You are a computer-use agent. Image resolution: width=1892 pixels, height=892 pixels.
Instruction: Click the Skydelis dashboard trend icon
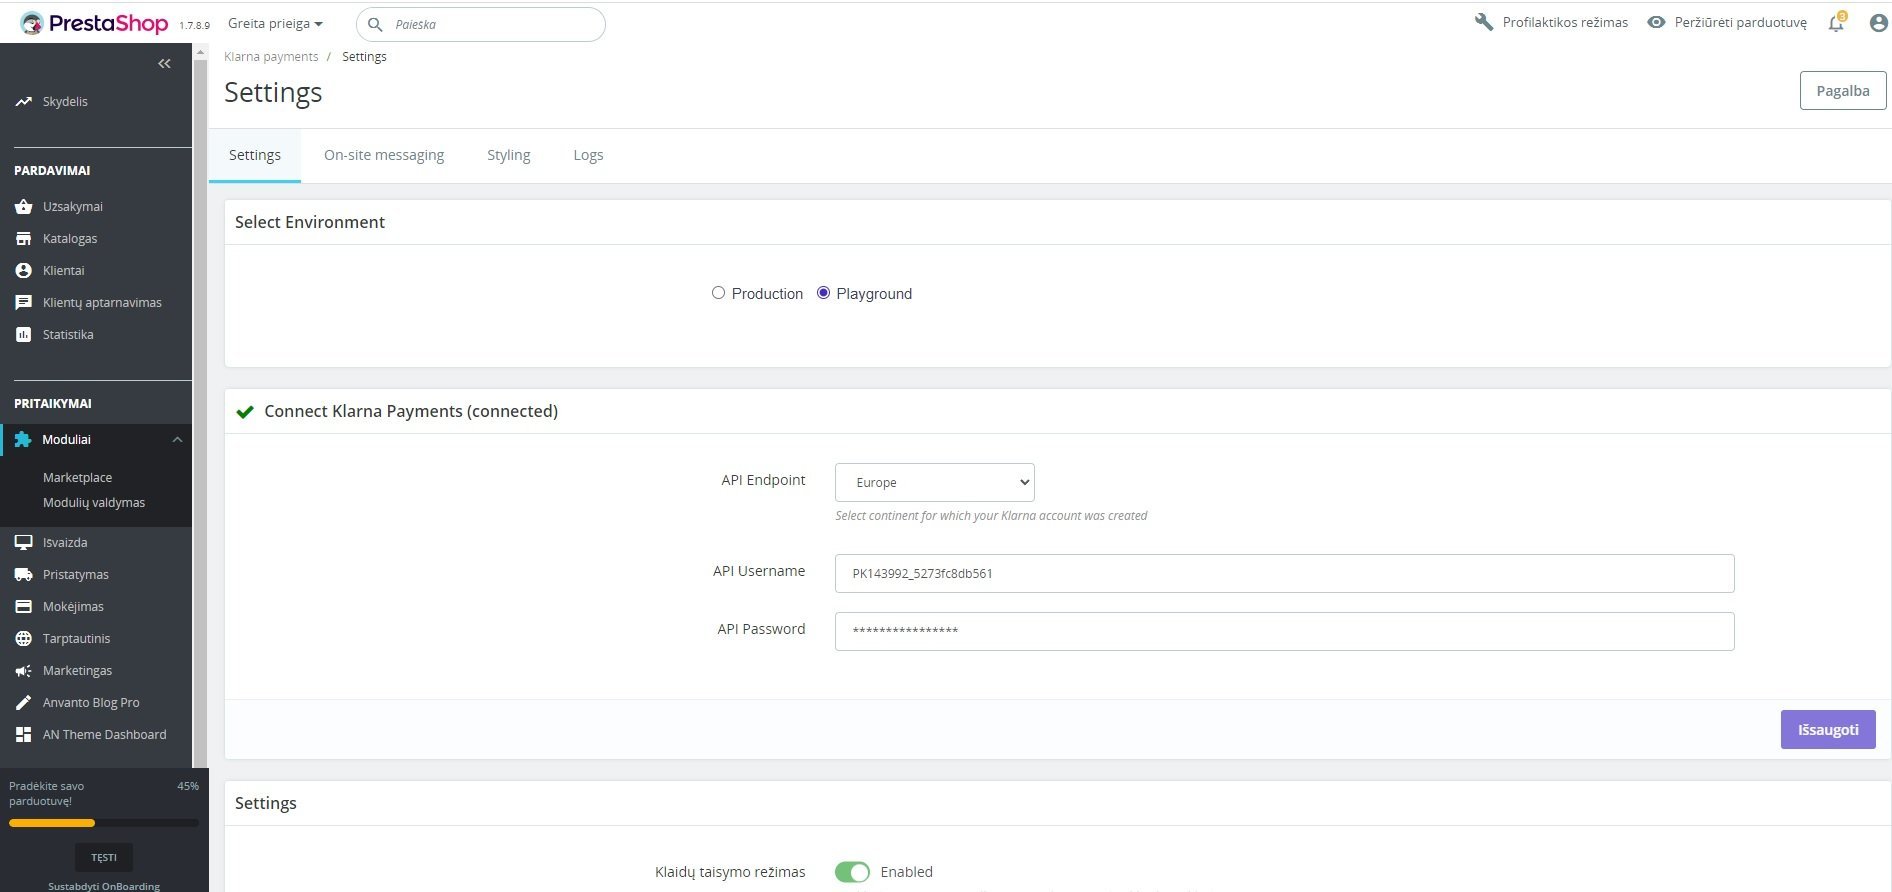coord(24,102)
